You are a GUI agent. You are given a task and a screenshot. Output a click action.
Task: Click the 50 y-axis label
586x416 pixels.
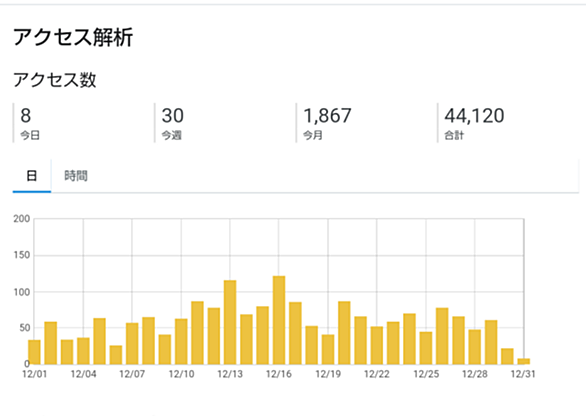[x=24, y=328]
